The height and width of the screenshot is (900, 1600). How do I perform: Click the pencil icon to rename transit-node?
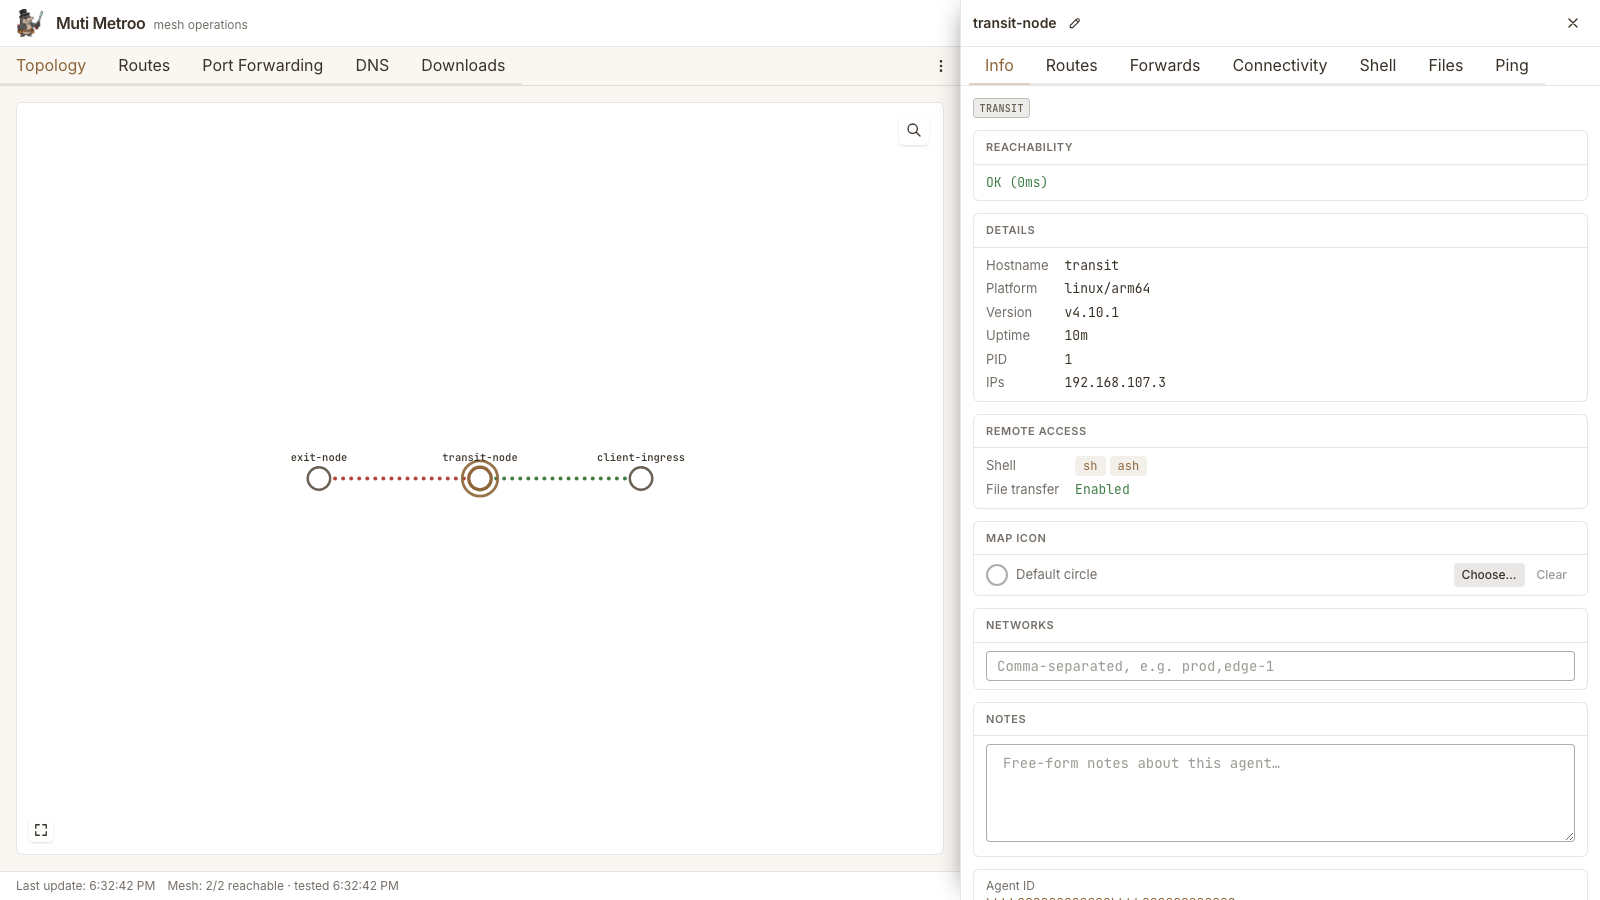[1075, 23]
